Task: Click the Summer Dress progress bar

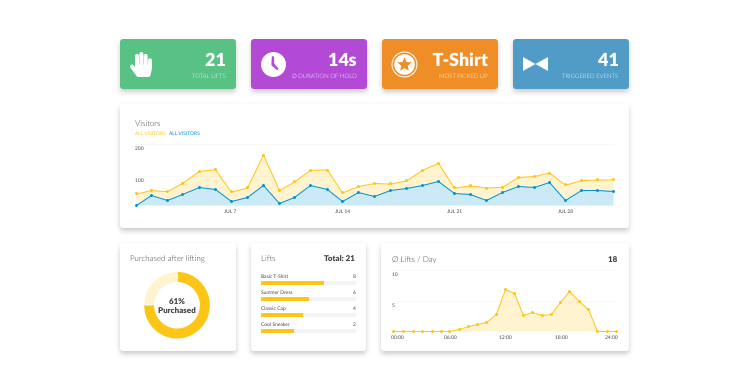Action: click(308, 299)
